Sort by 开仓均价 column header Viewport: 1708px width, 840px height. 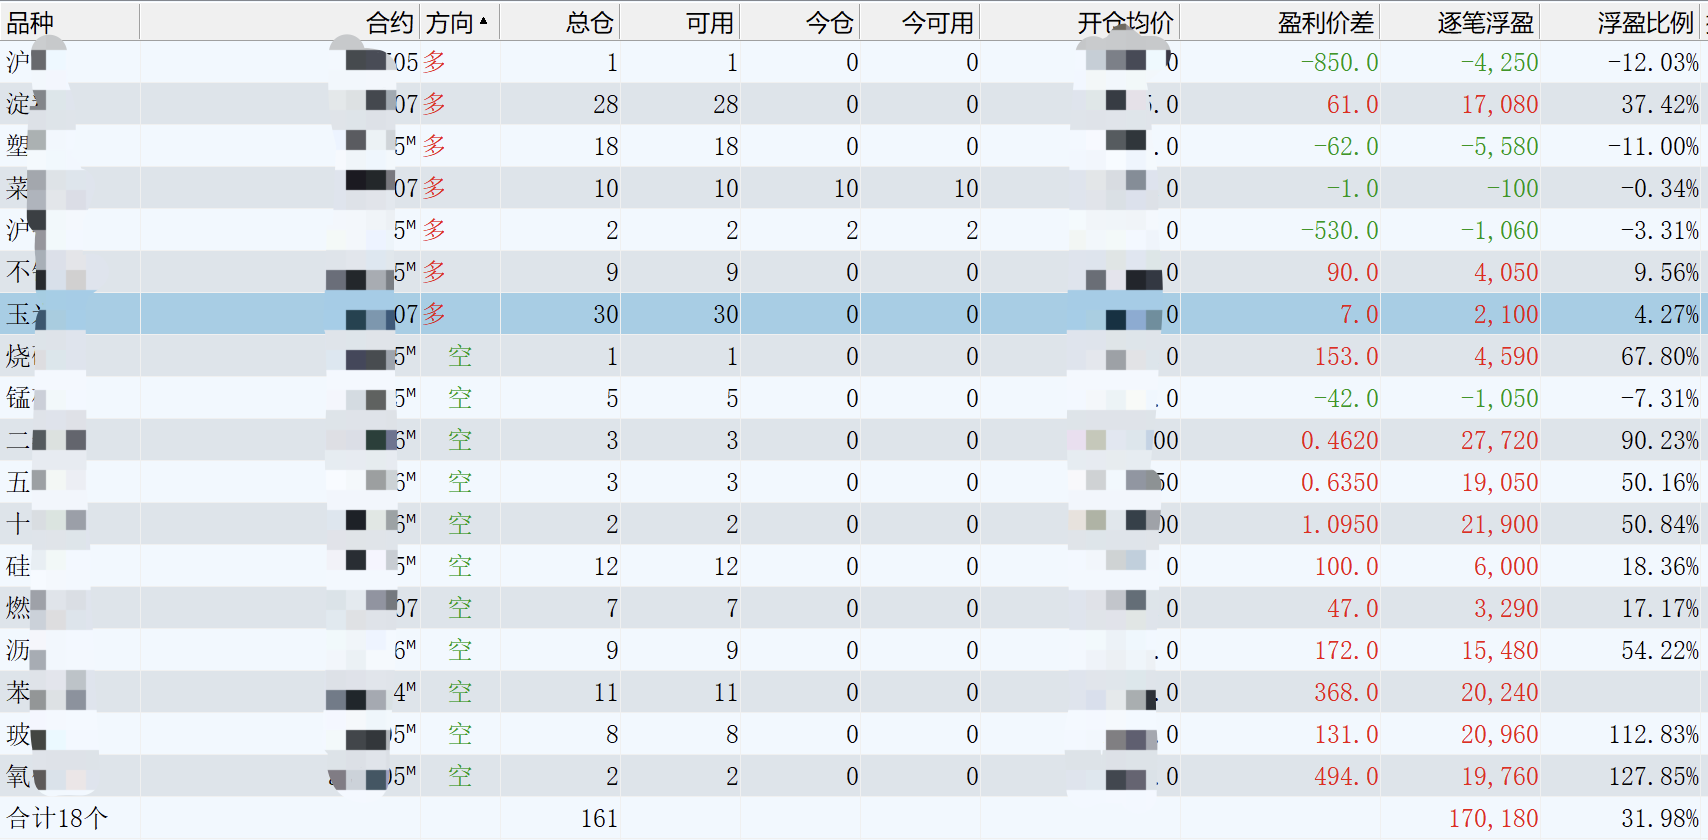click(1125, 22)
